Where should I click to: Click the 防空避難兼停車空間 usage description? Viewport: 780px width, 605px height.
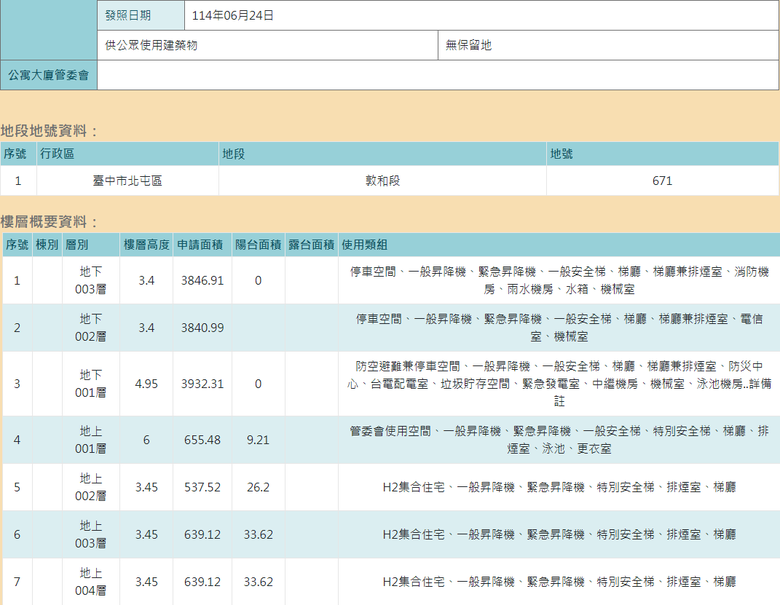[x=559, y=384]
